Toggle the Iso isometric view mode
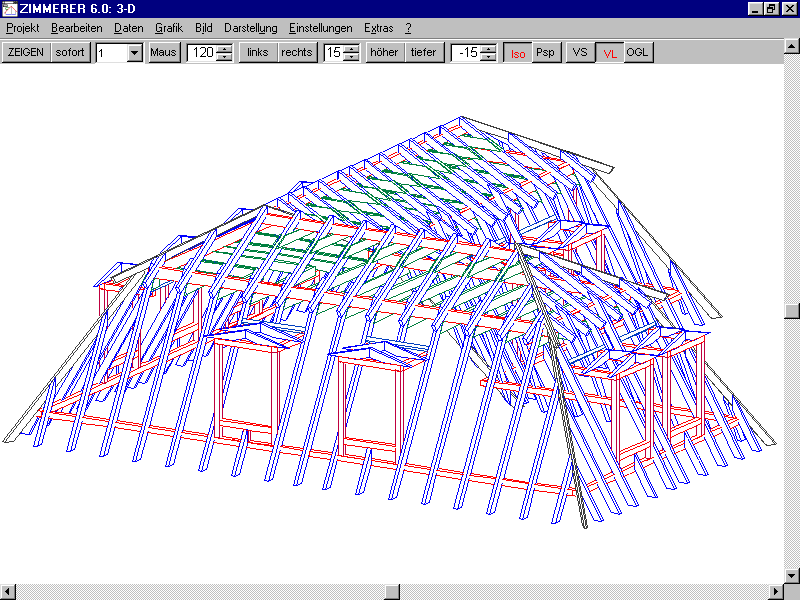Viewport: 800px width, 600px height. [517, 53]
